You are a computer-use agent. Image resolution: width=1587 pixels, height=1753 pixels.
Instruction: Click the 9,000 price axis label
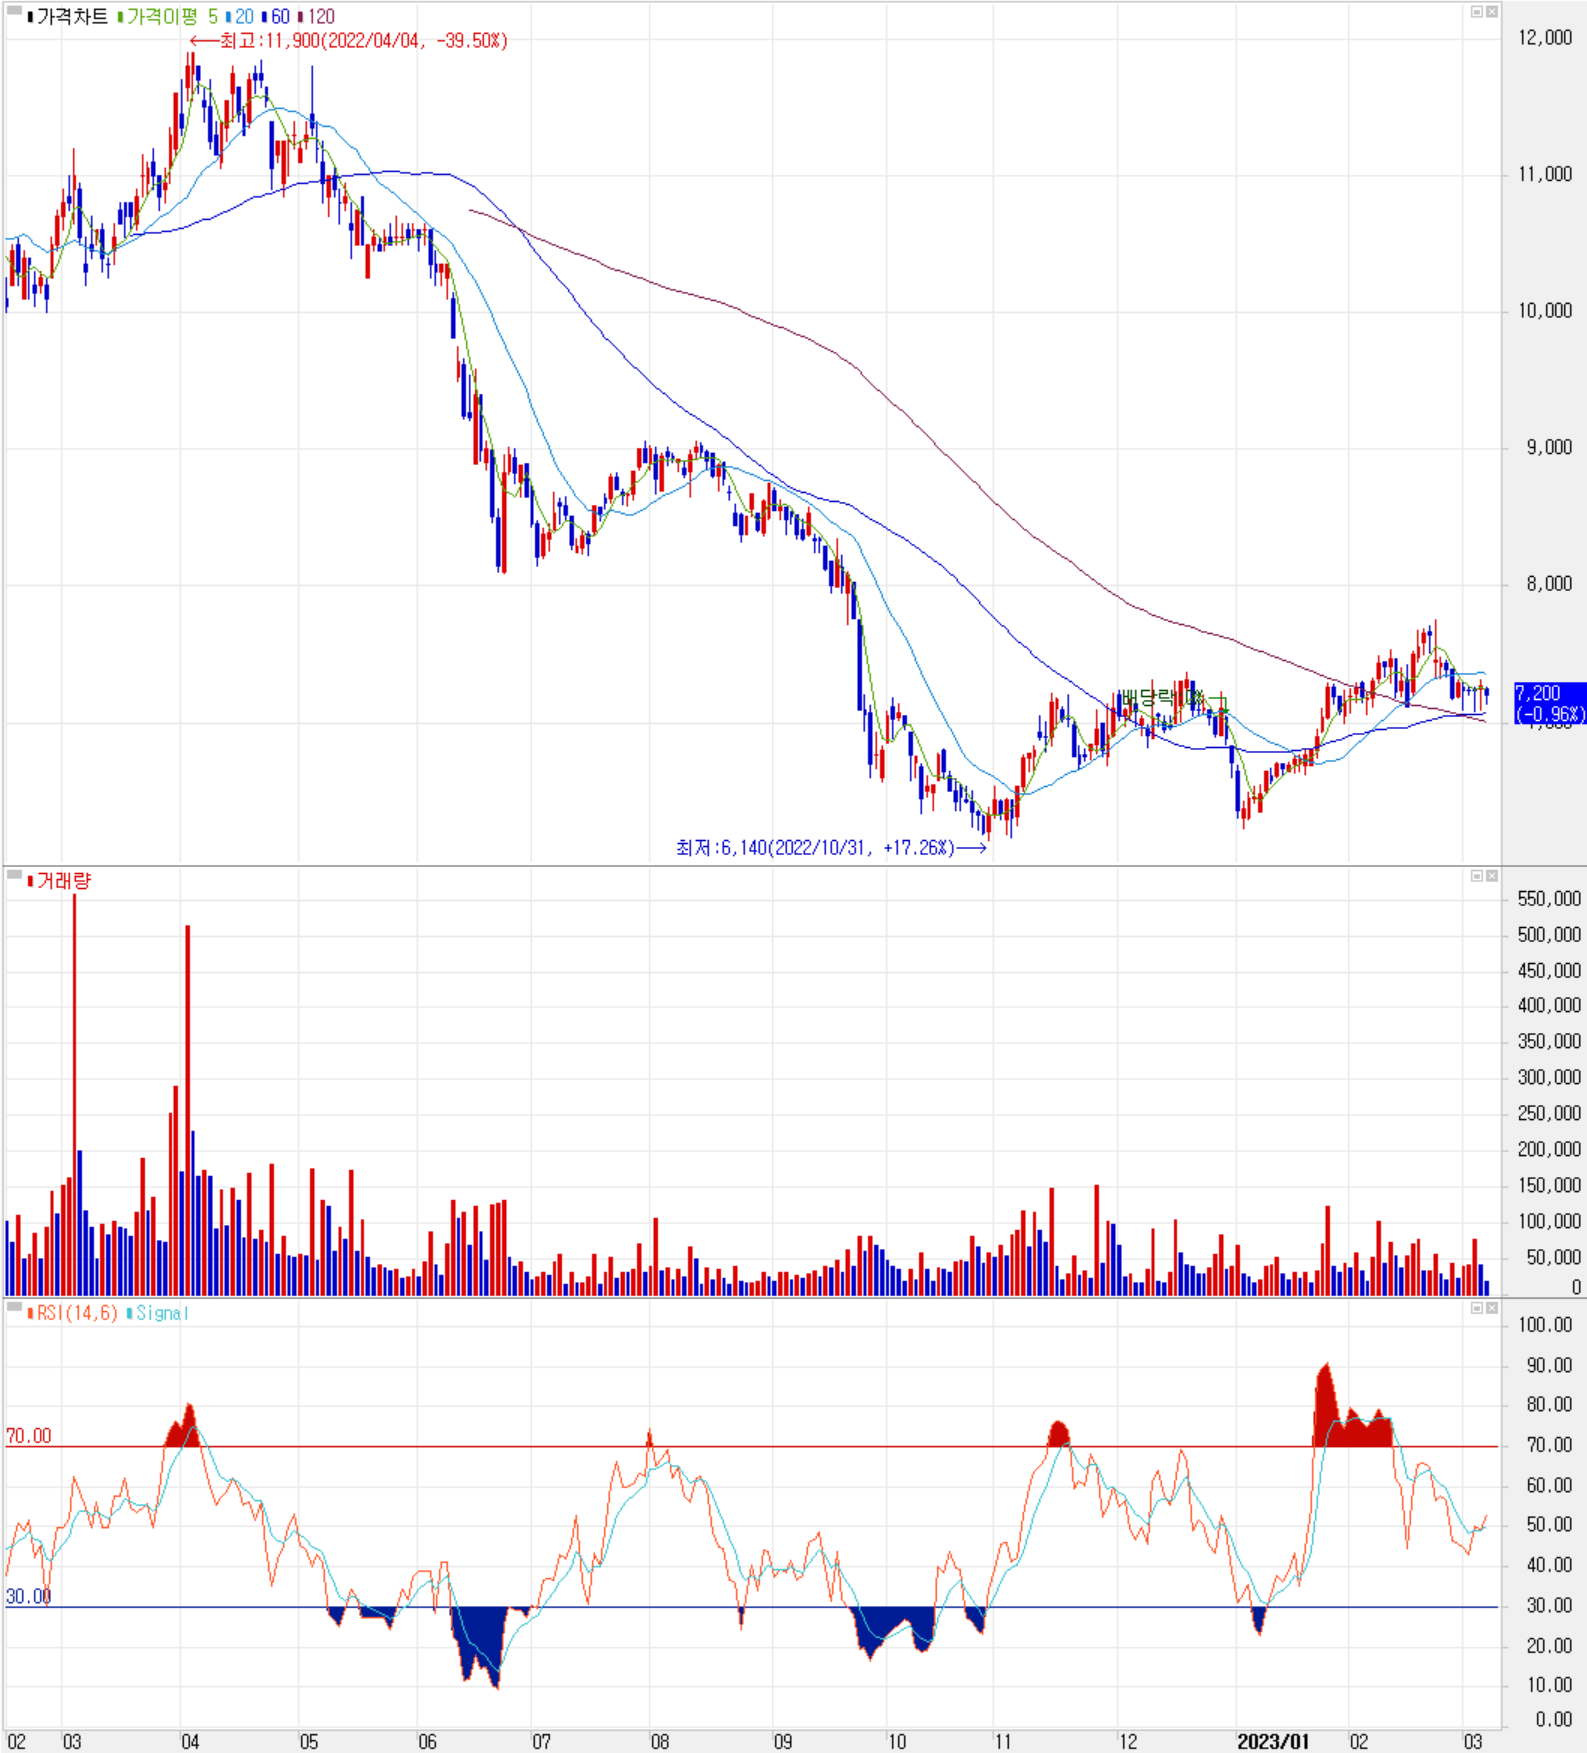[x=1549, y=448]
